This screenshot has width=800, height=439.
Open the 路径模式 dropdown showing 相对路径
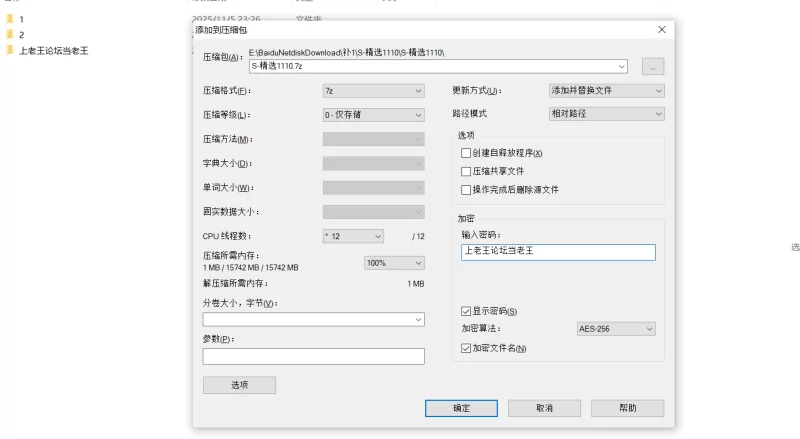coord(607,114)
